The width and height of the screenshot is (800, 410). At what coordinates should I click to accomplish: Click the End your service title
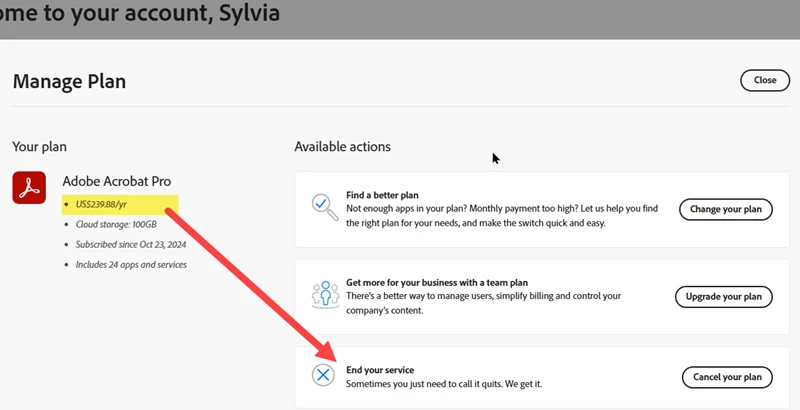380,370
